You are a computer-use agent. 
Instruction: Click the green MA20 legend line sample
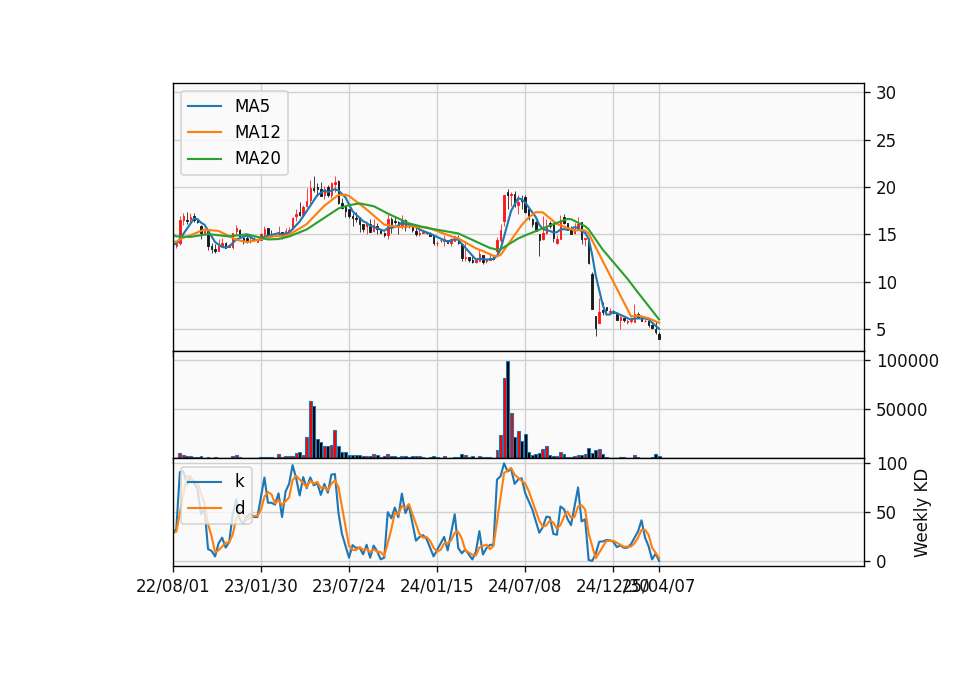[204, 159]
